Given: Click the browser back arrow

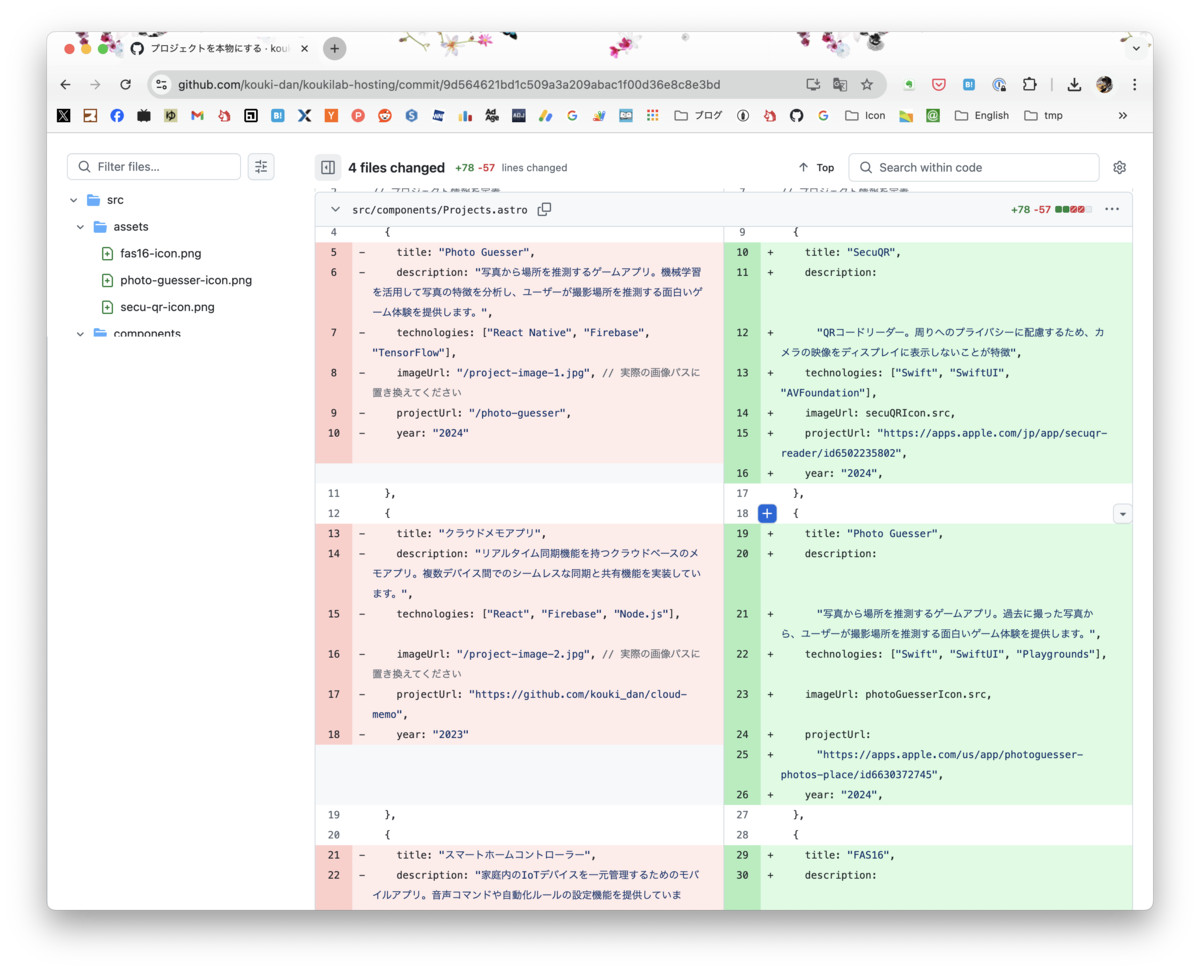Looking at the screenshot, I should (65, 85).
